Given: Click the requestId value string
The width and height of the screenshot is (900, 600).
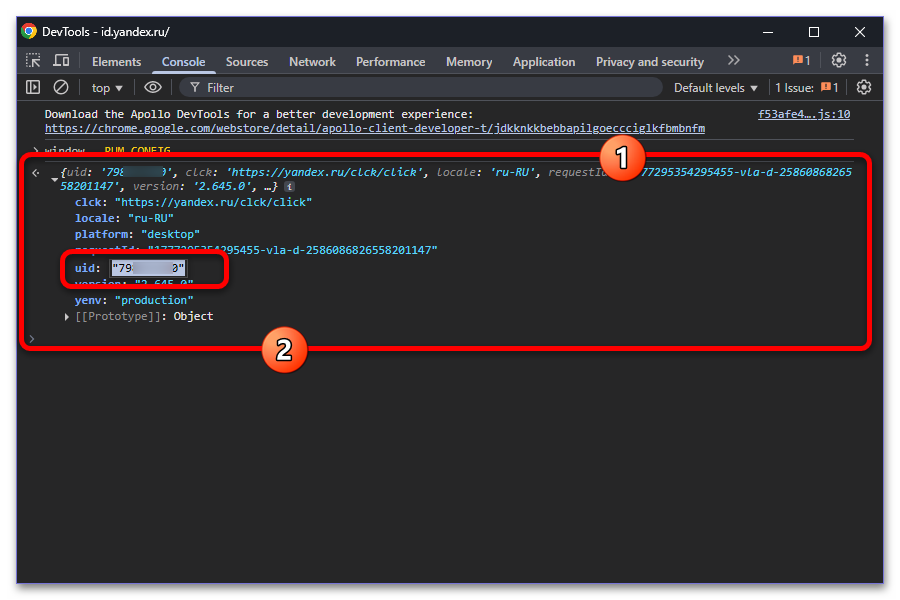Looking at the screenshot, I should pyautogui.click(x=293, y=250).
